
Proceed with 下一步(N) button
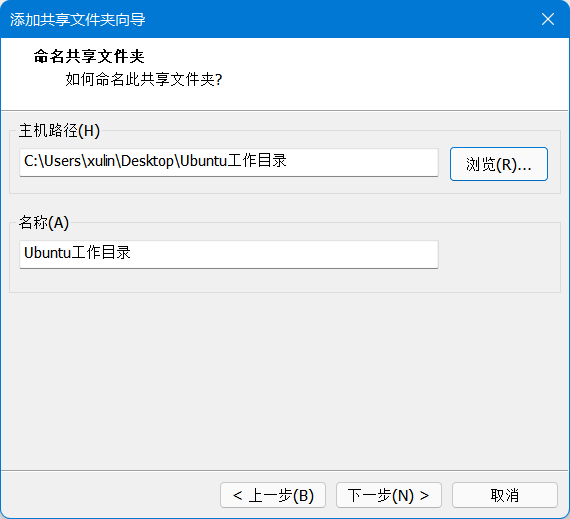coord(389,495)
